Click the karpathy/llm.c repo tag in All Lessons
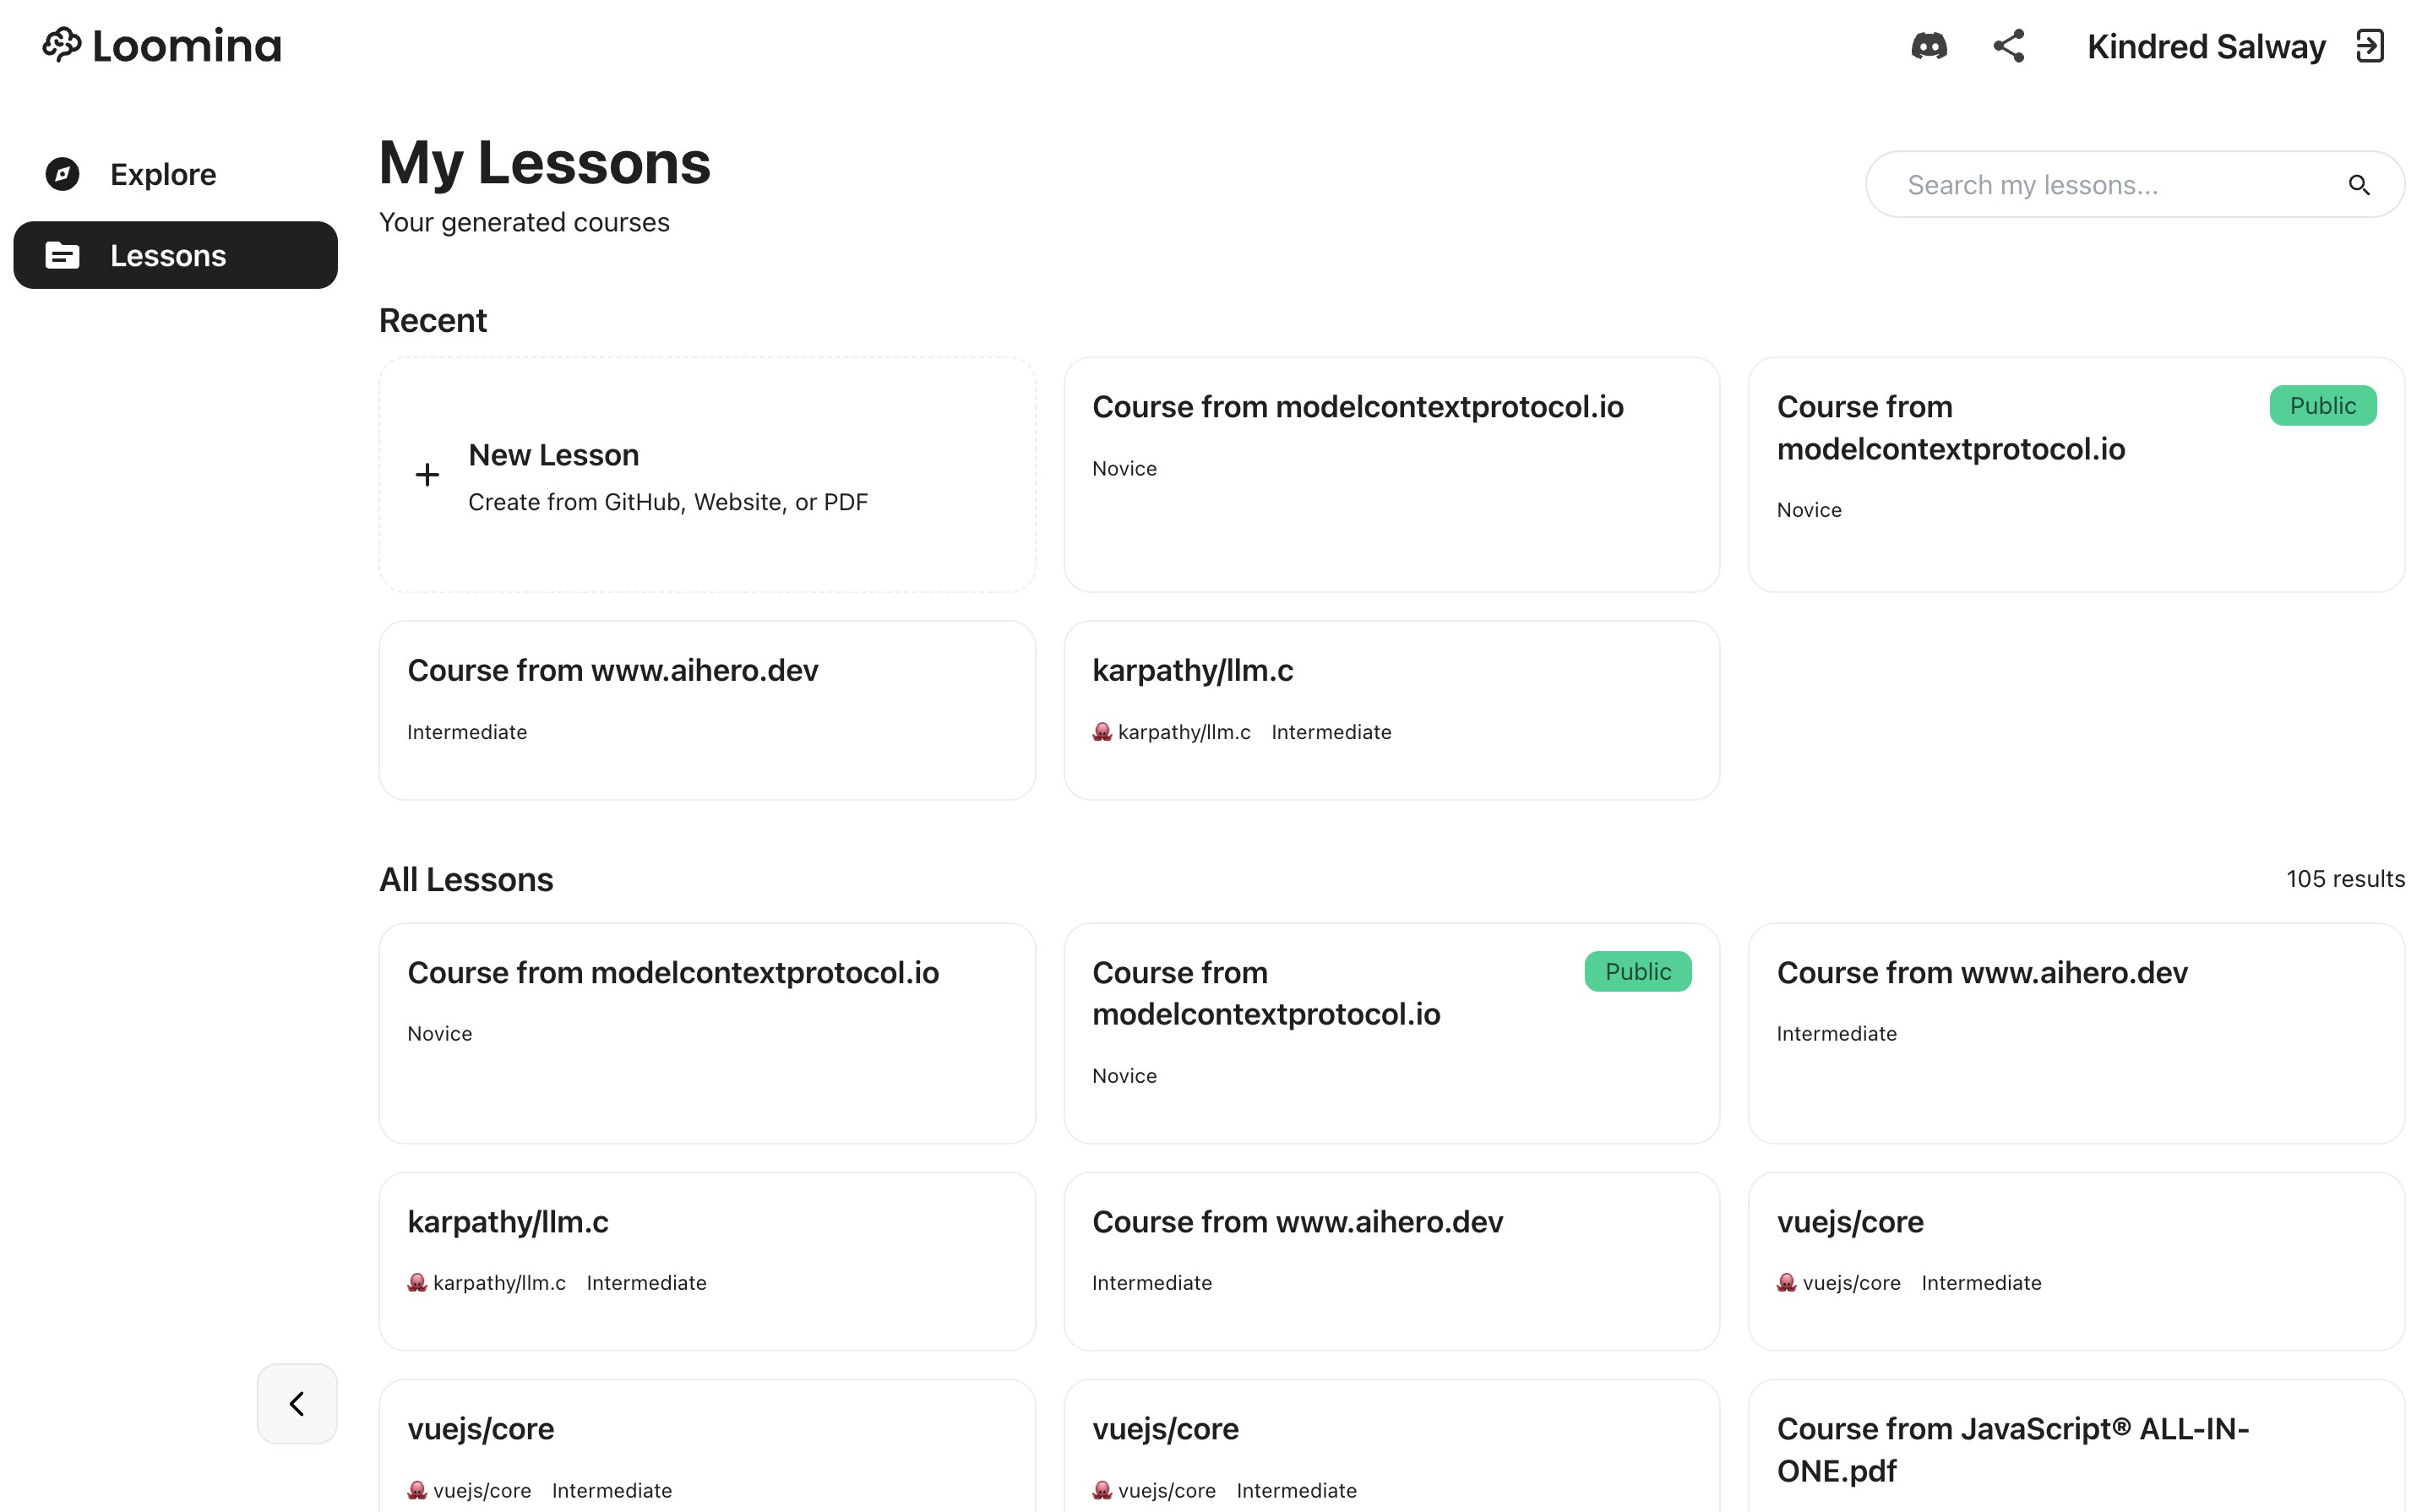Screen dimensions: 2433x1512 click(487, 1283)
